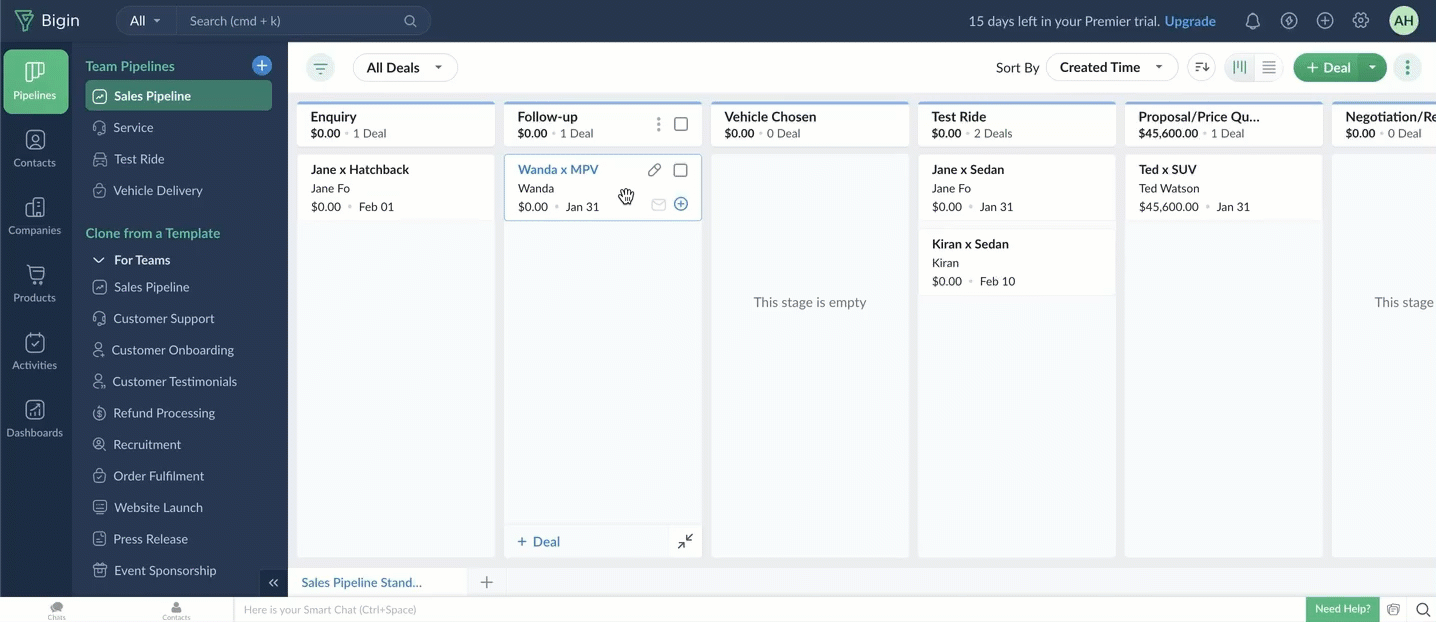Open the settings gear in top bar

1360,20
